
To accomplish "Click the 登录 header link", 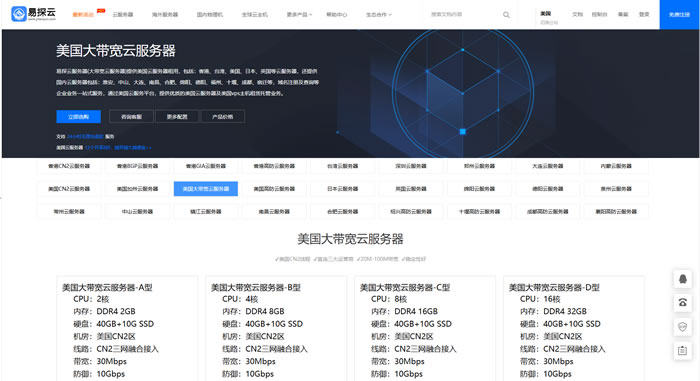I will point(644,14).
